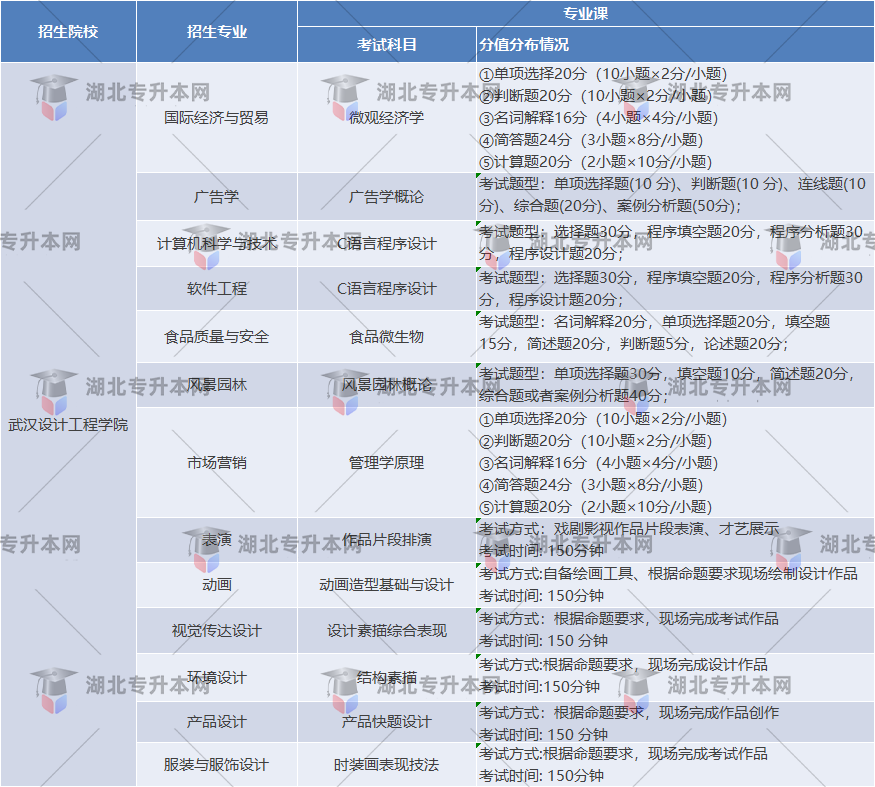Click the 食品微生物 subject cell

click(x=387, y=337)
